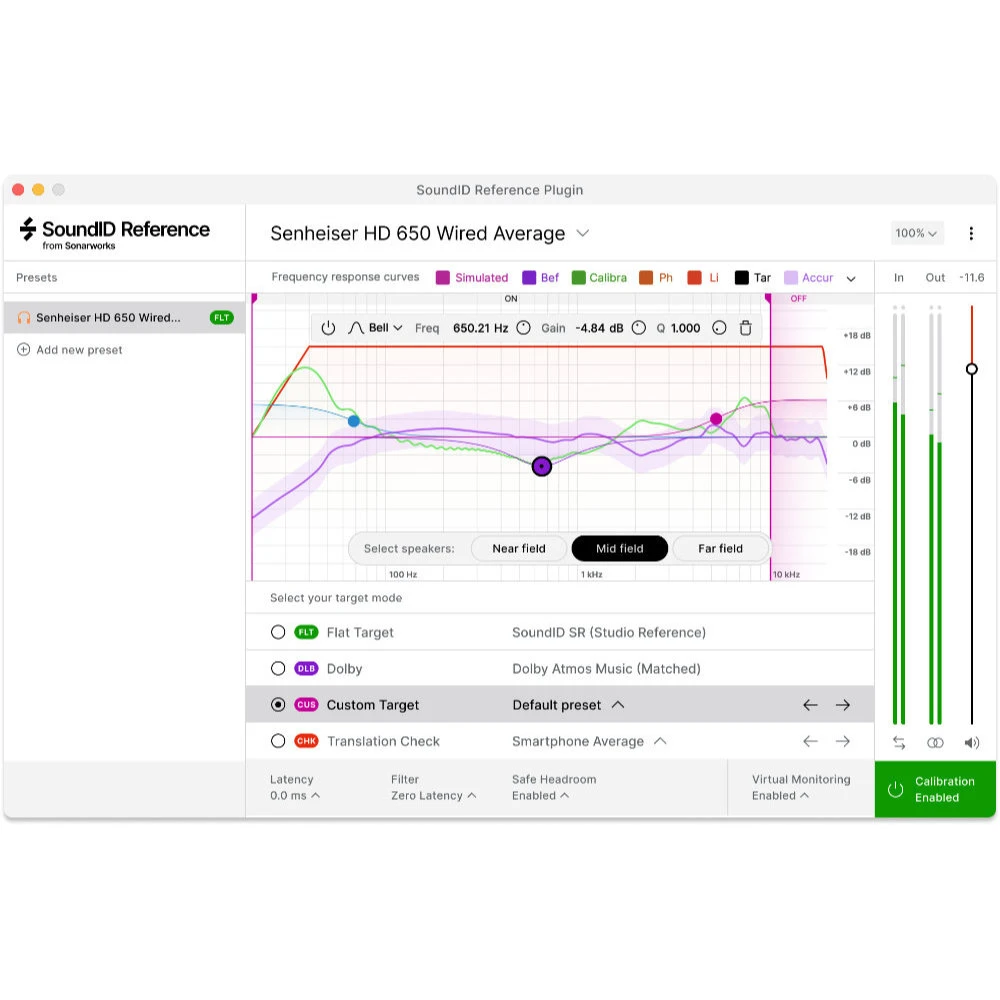Mute output using the speaker icon
The height and width of the screenshot is (1000, 1000).
(971, 743)
